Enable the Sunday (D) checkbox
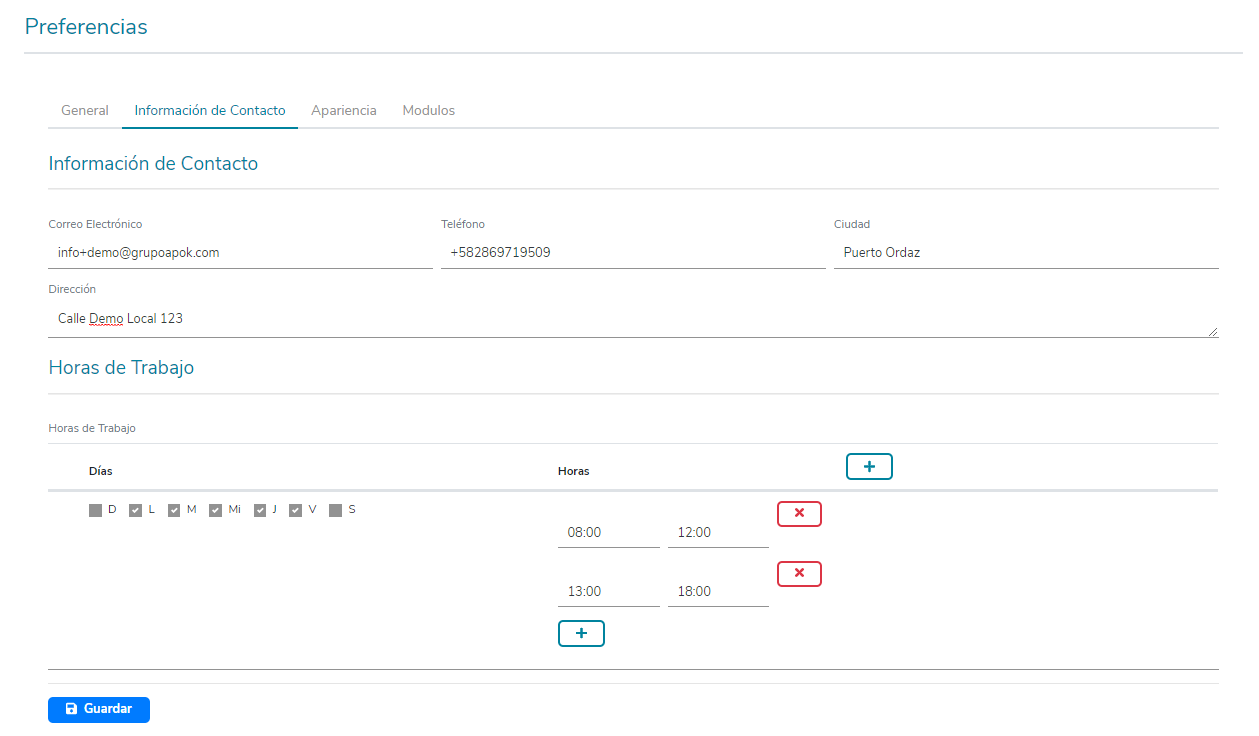This screenshot has width=1259, height=736. click(x=96, y=510)
